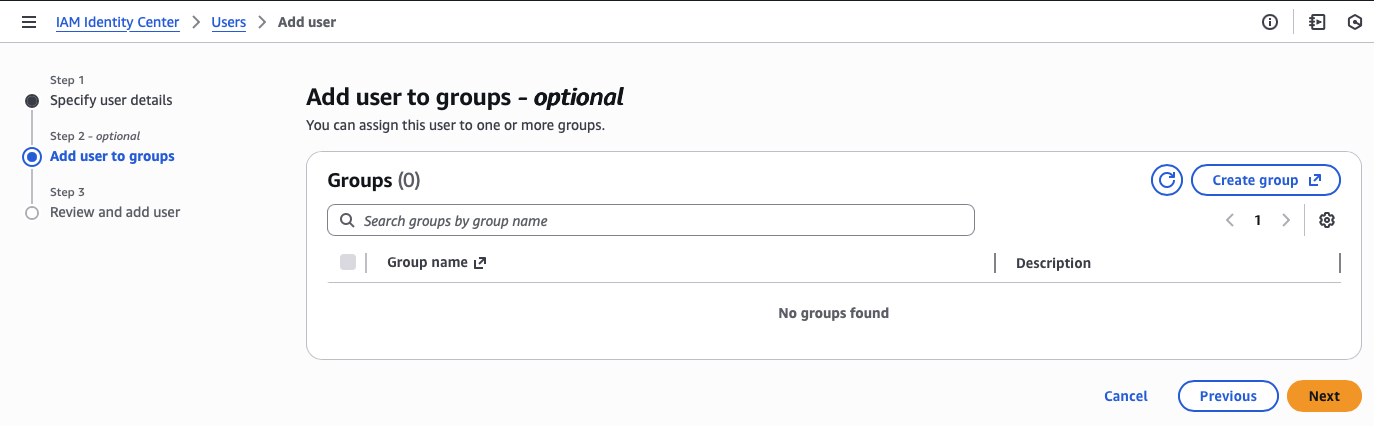Click the hexagon search icon at top right

point(1355,22)
